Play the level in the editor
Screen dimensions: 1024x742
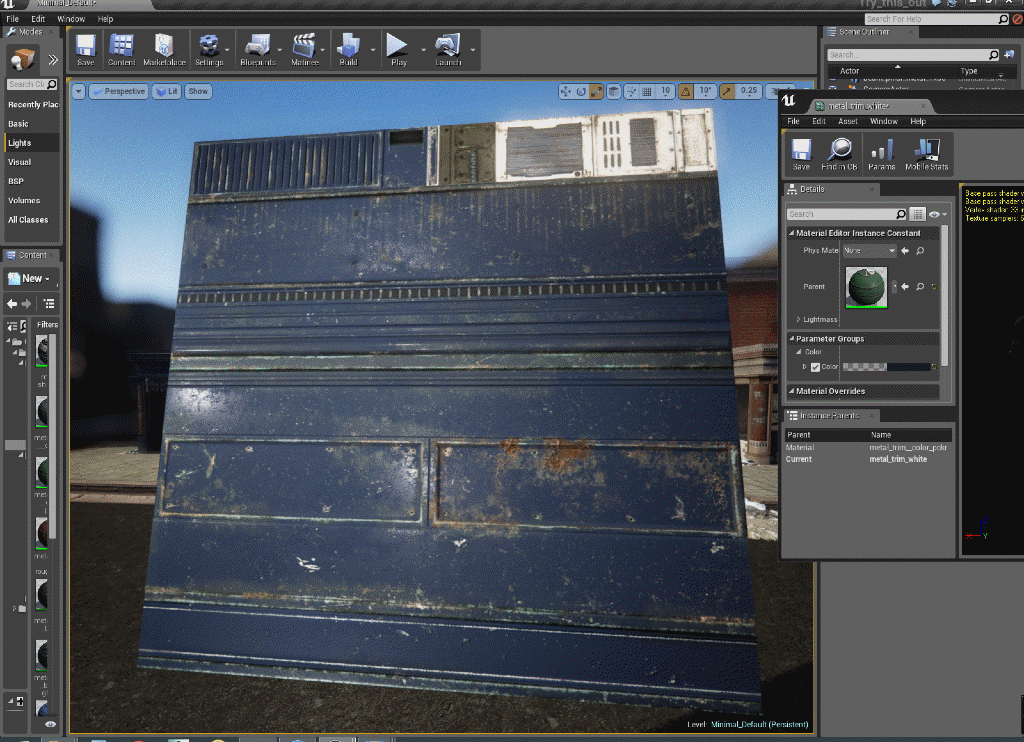pyautogui.click(x=398, y=50)
